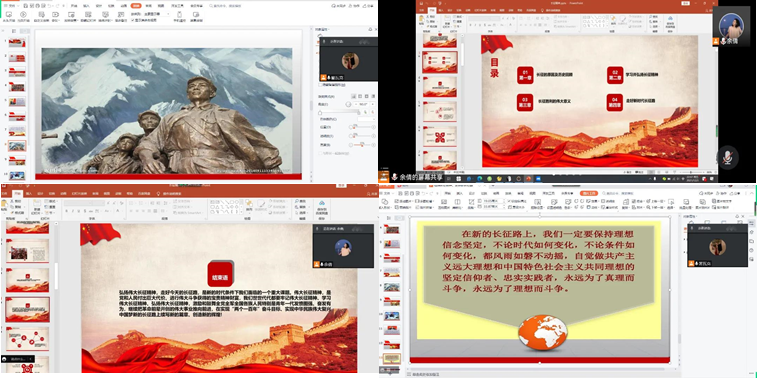Click the 01 第一章 red button on directory slide

[525, 75]
